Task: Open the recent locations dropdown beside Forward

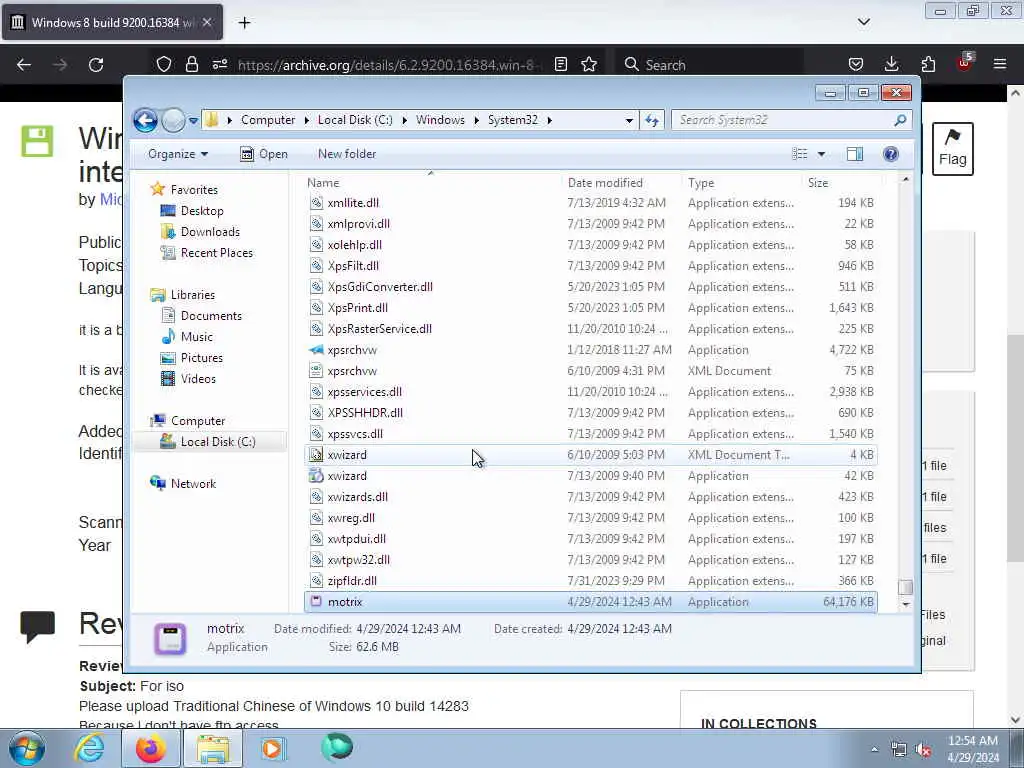Action: coord(193,121)
